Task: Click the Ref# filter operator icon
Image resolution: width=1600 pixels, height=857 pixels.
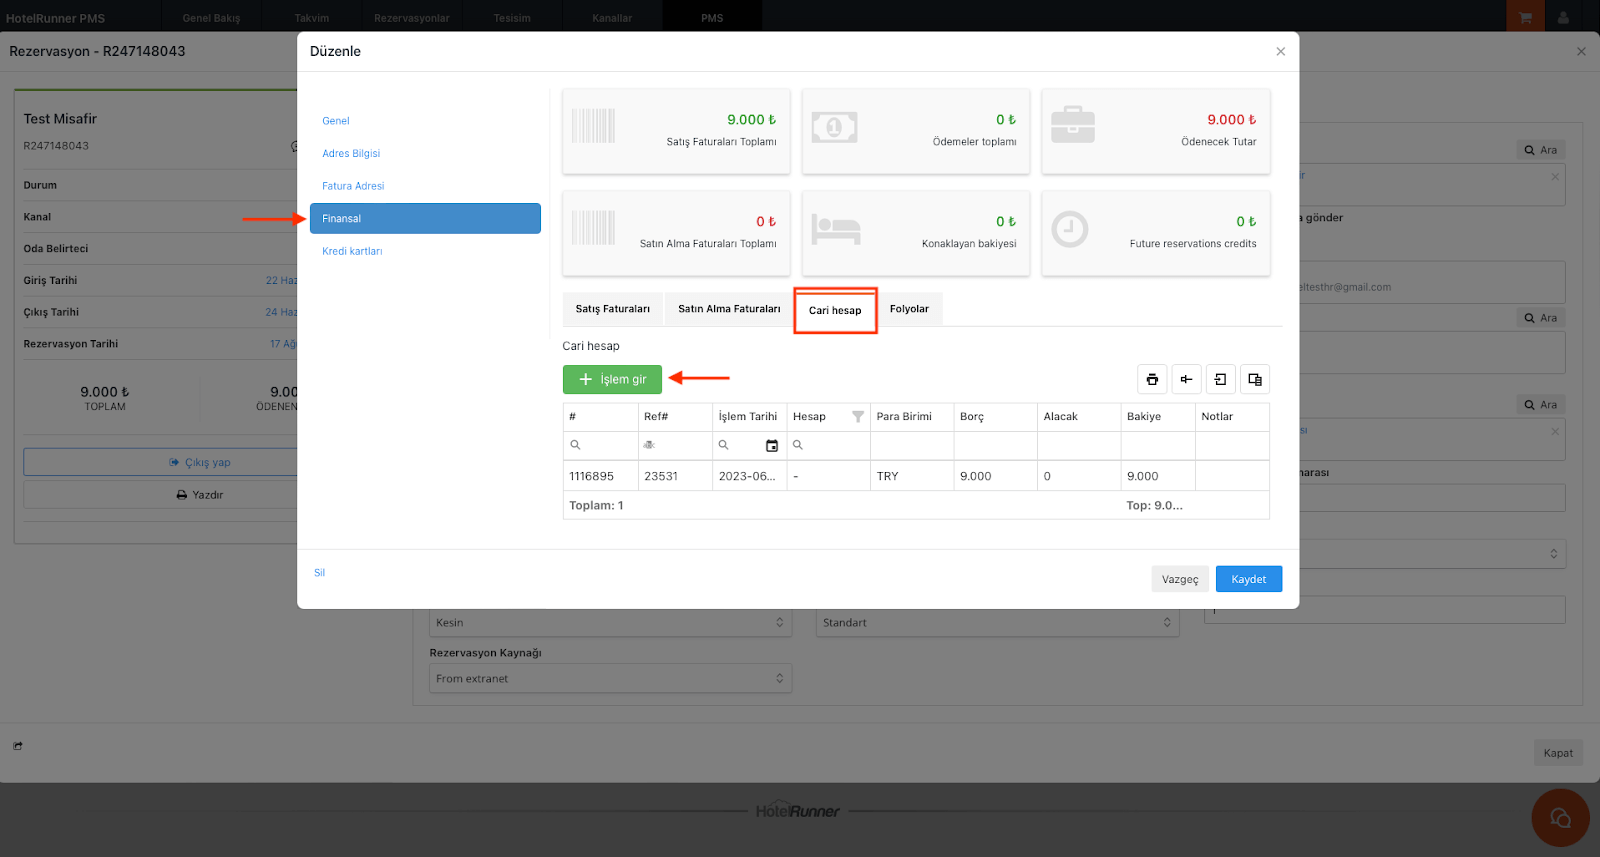Action: coord(649,445)
